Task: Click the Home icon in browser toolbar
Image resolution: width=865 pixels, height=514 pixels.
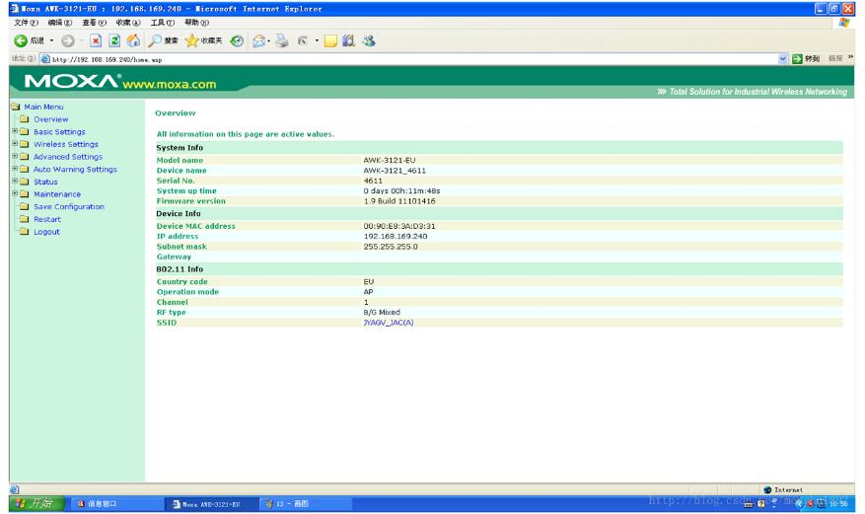Action: [x=133, y=41]
